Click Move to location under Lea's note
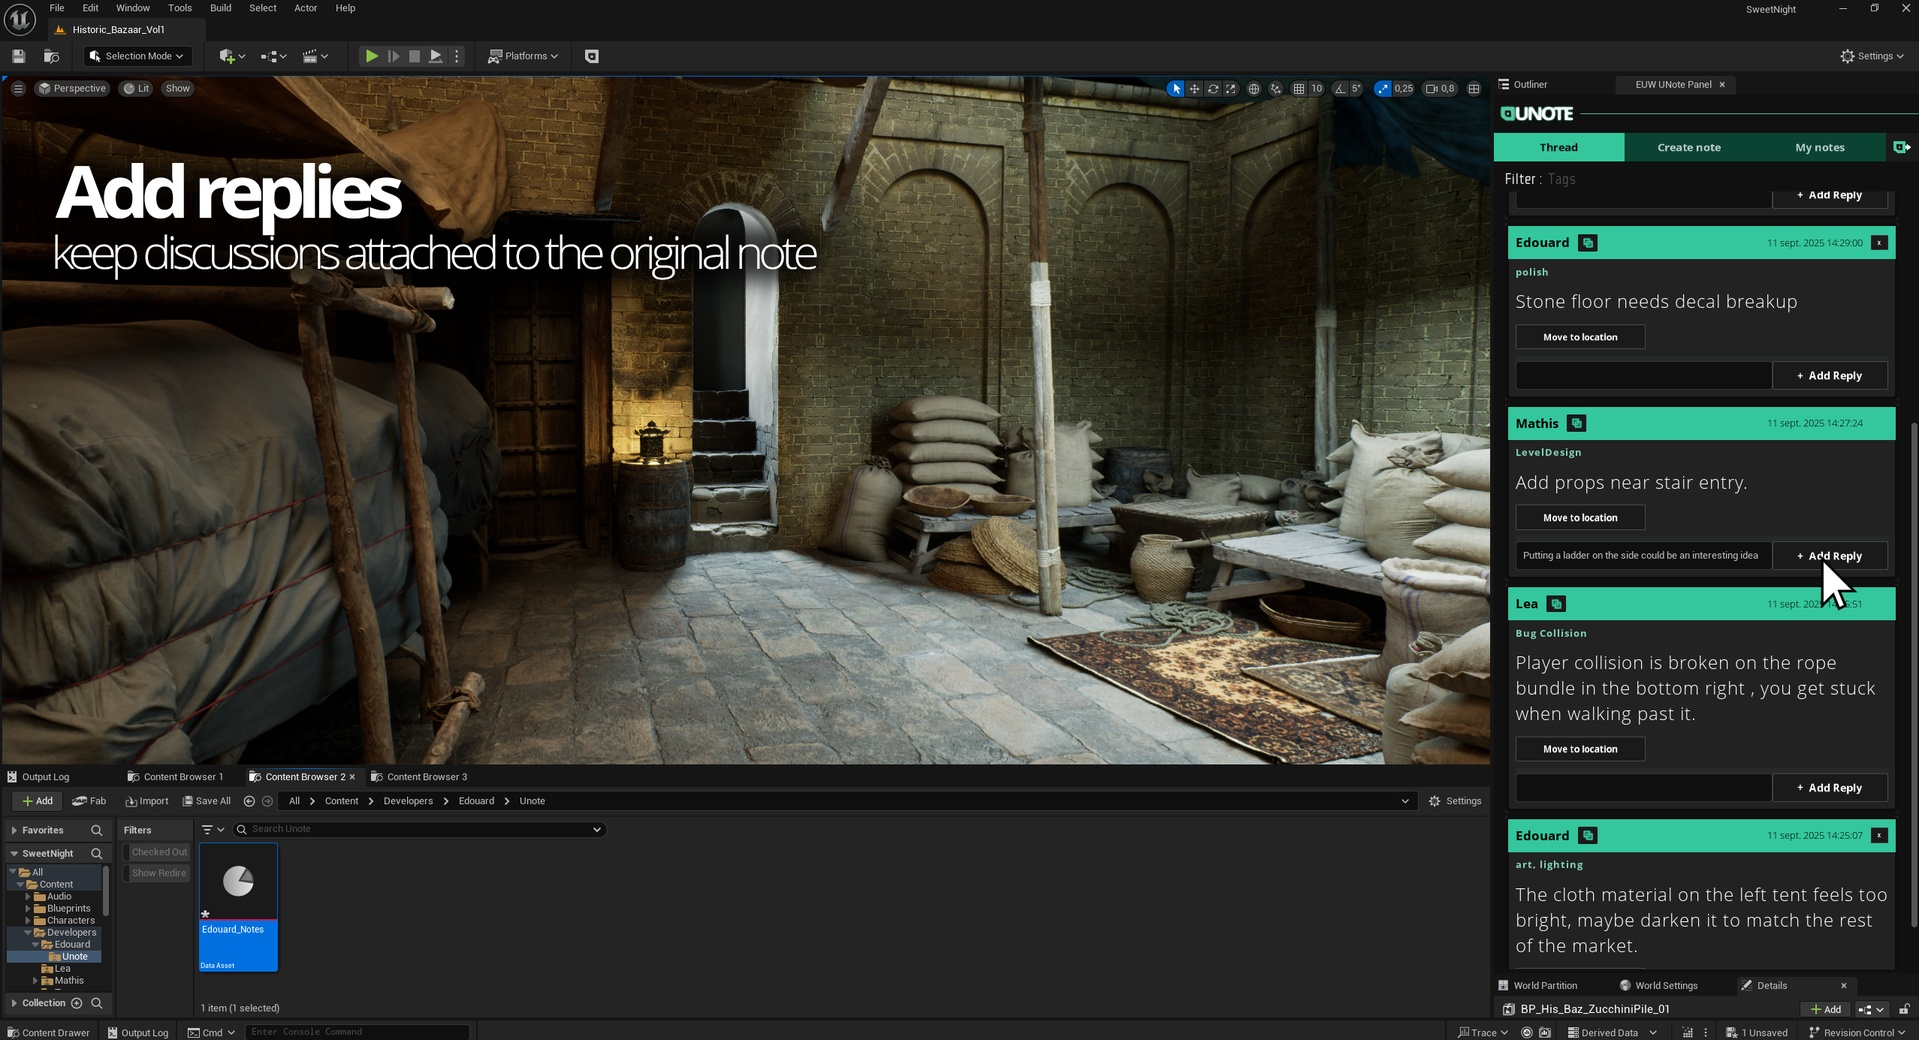 pyautogui.click(x=1579, y=749)
